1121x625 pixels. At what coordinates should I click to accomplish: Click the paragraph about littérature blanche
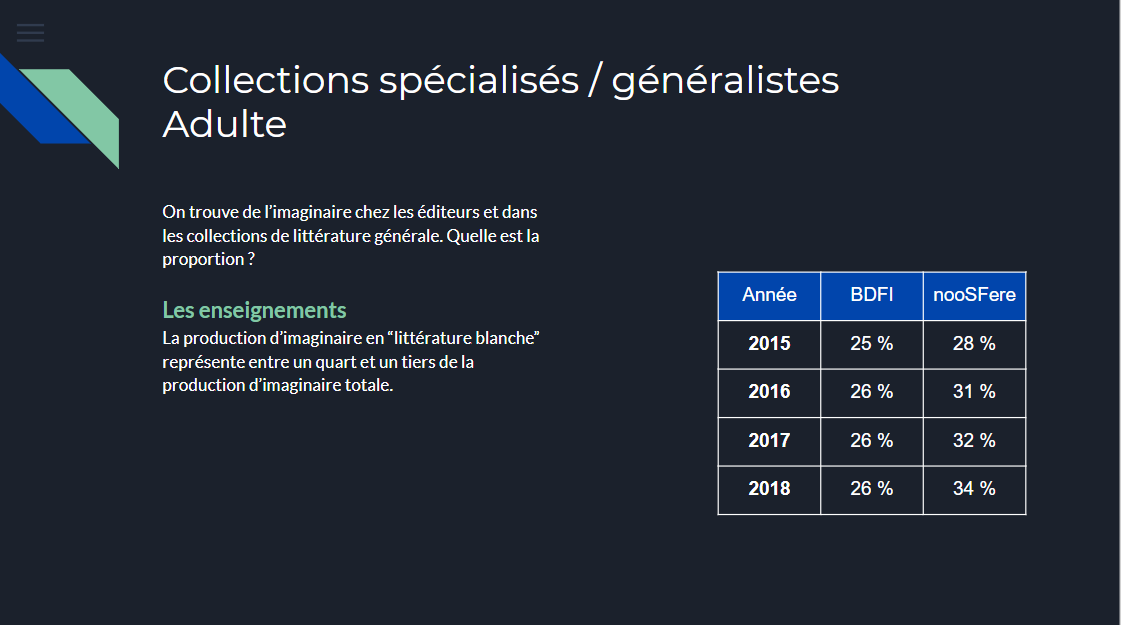click(x=350, y=361)
